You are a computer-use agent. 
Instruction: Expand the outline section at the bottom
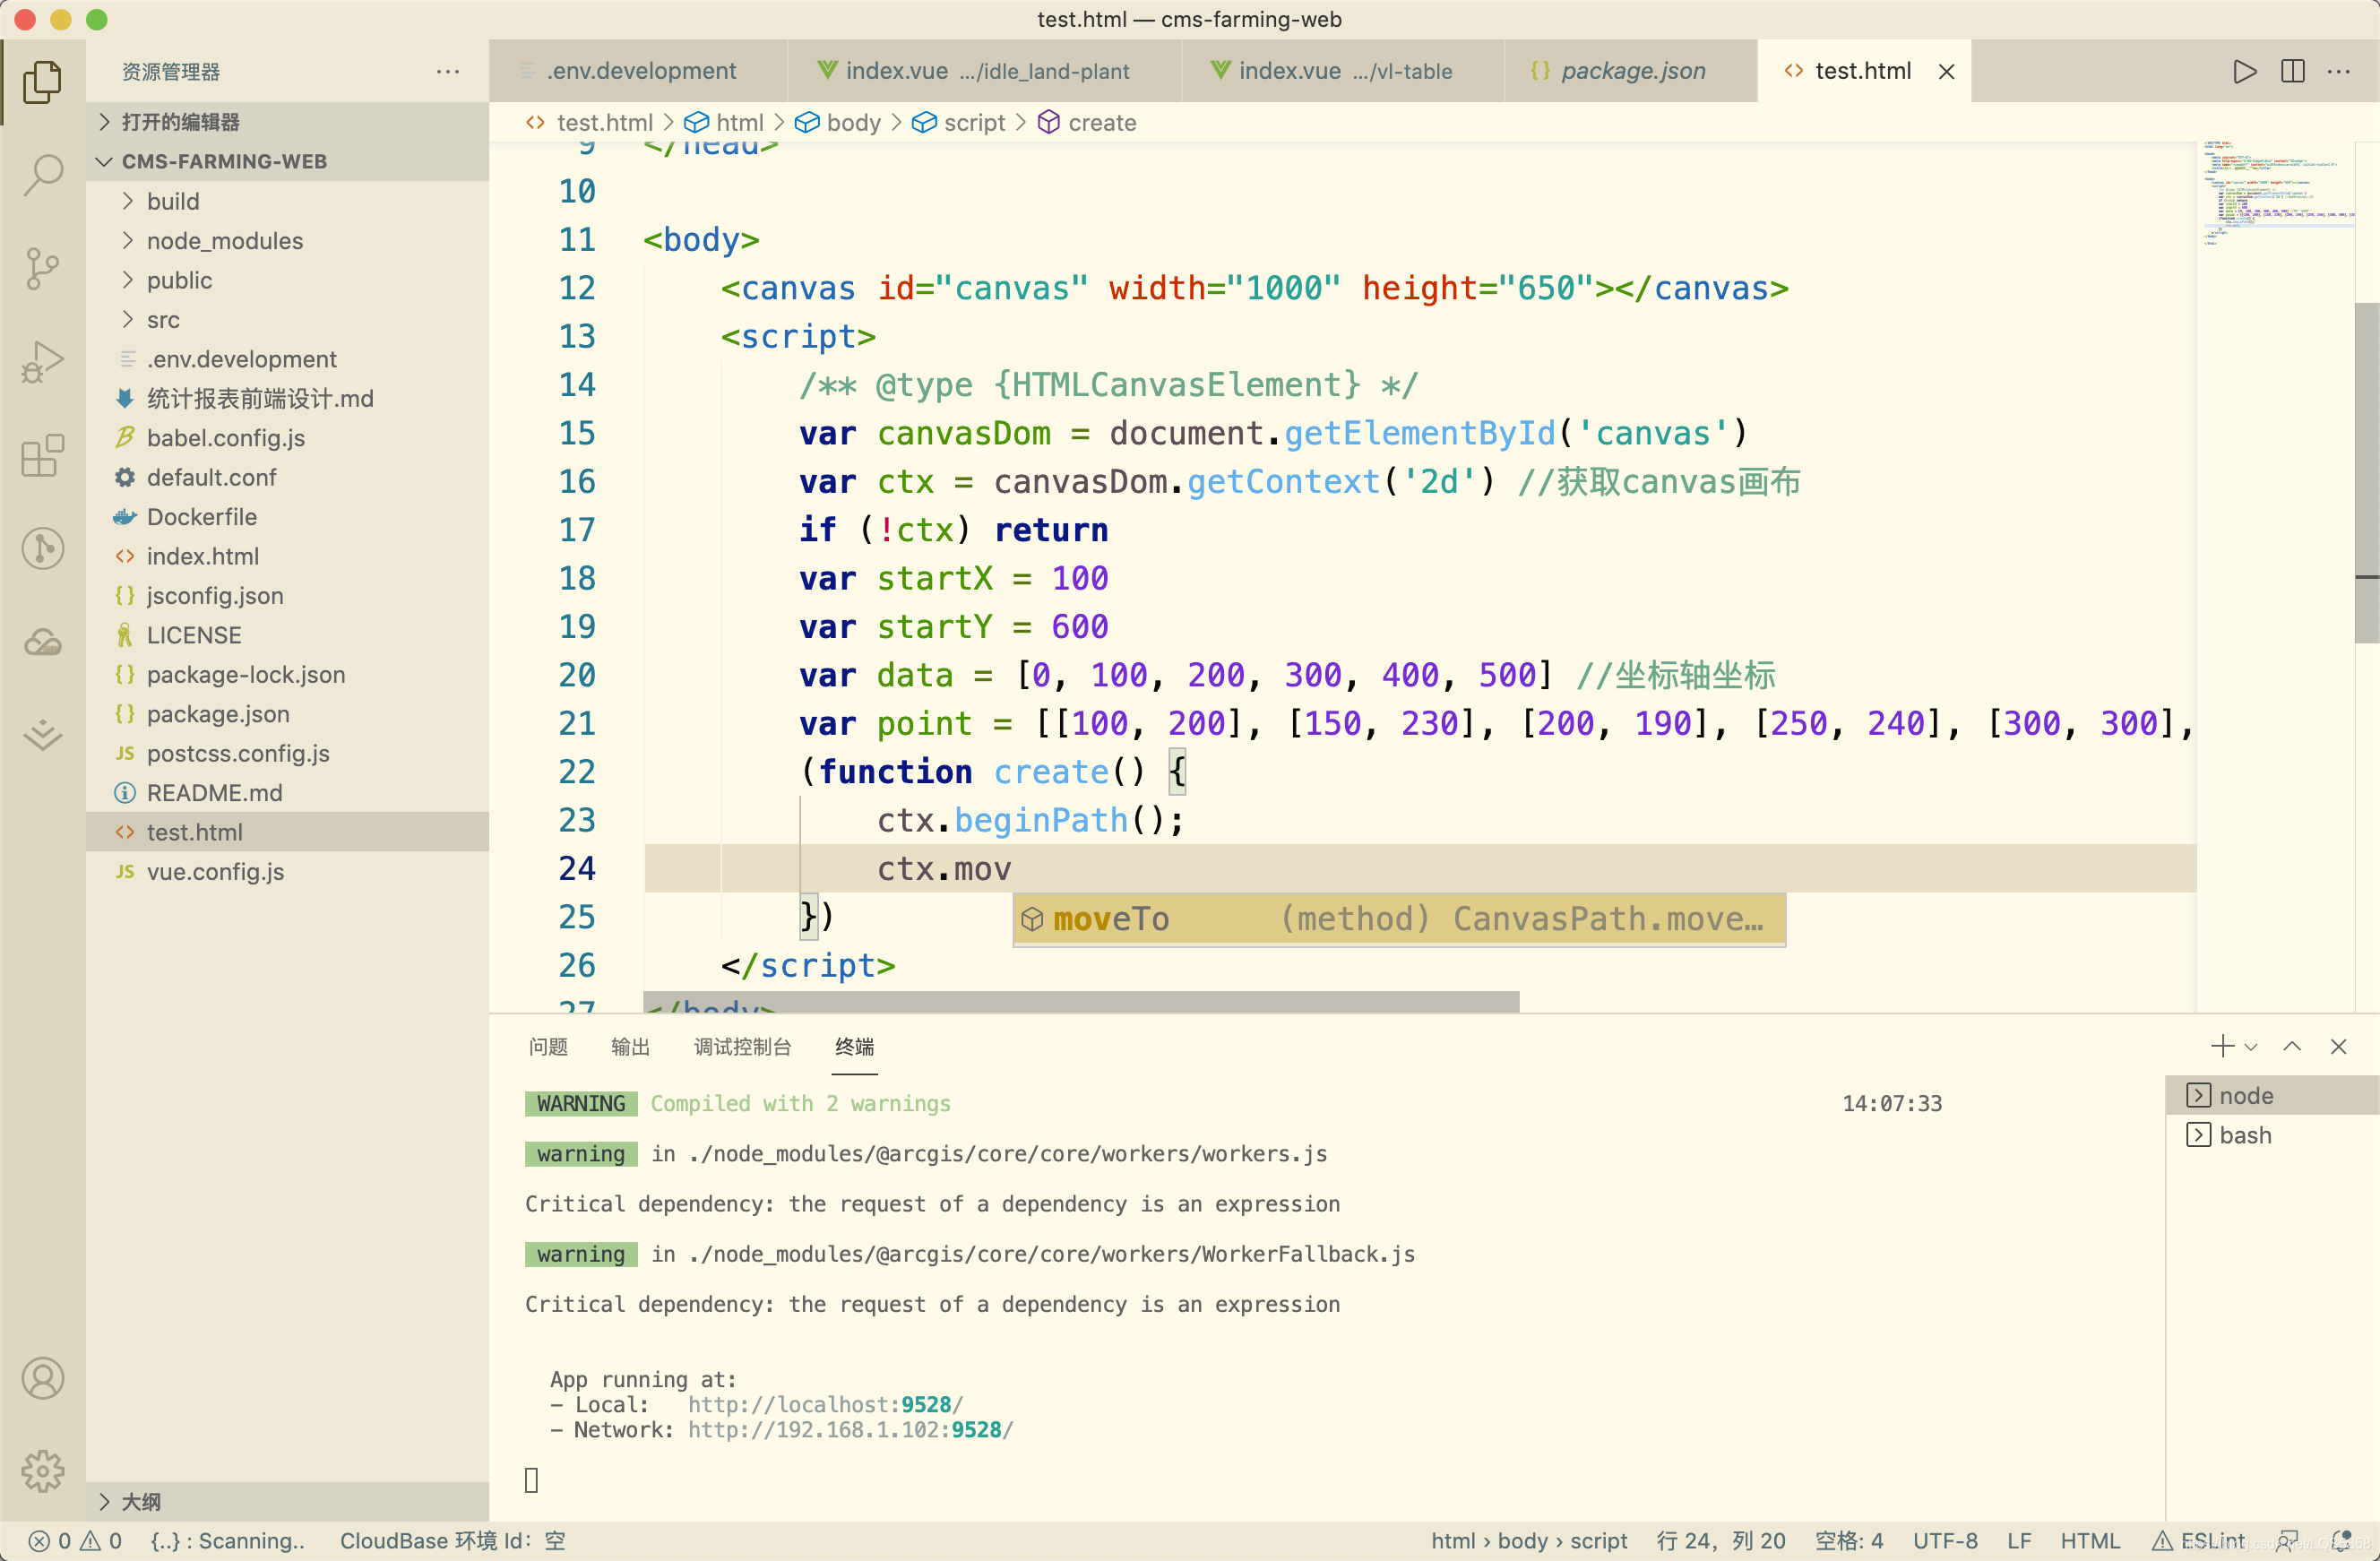click(x=288, y=1501)
